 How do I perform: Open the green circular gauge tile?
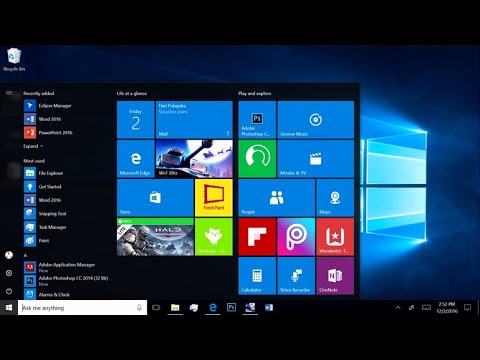tap(257, 159)
